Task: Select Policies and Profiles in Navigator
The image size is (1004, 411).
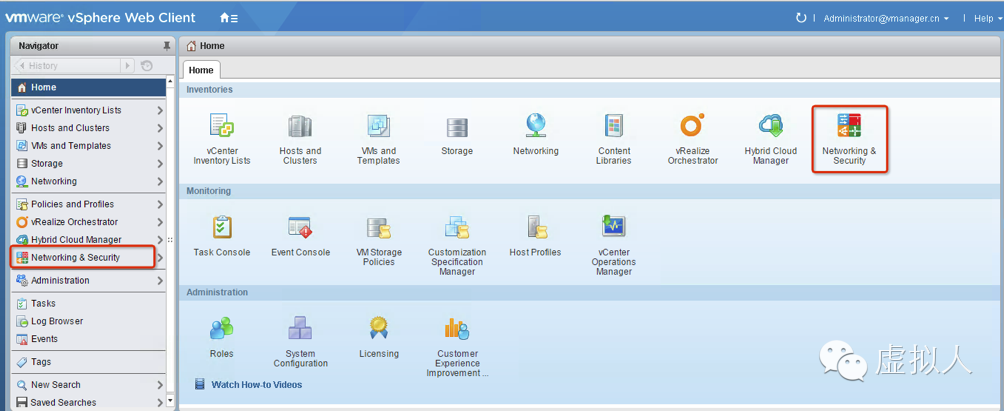Action: (88, 204)
